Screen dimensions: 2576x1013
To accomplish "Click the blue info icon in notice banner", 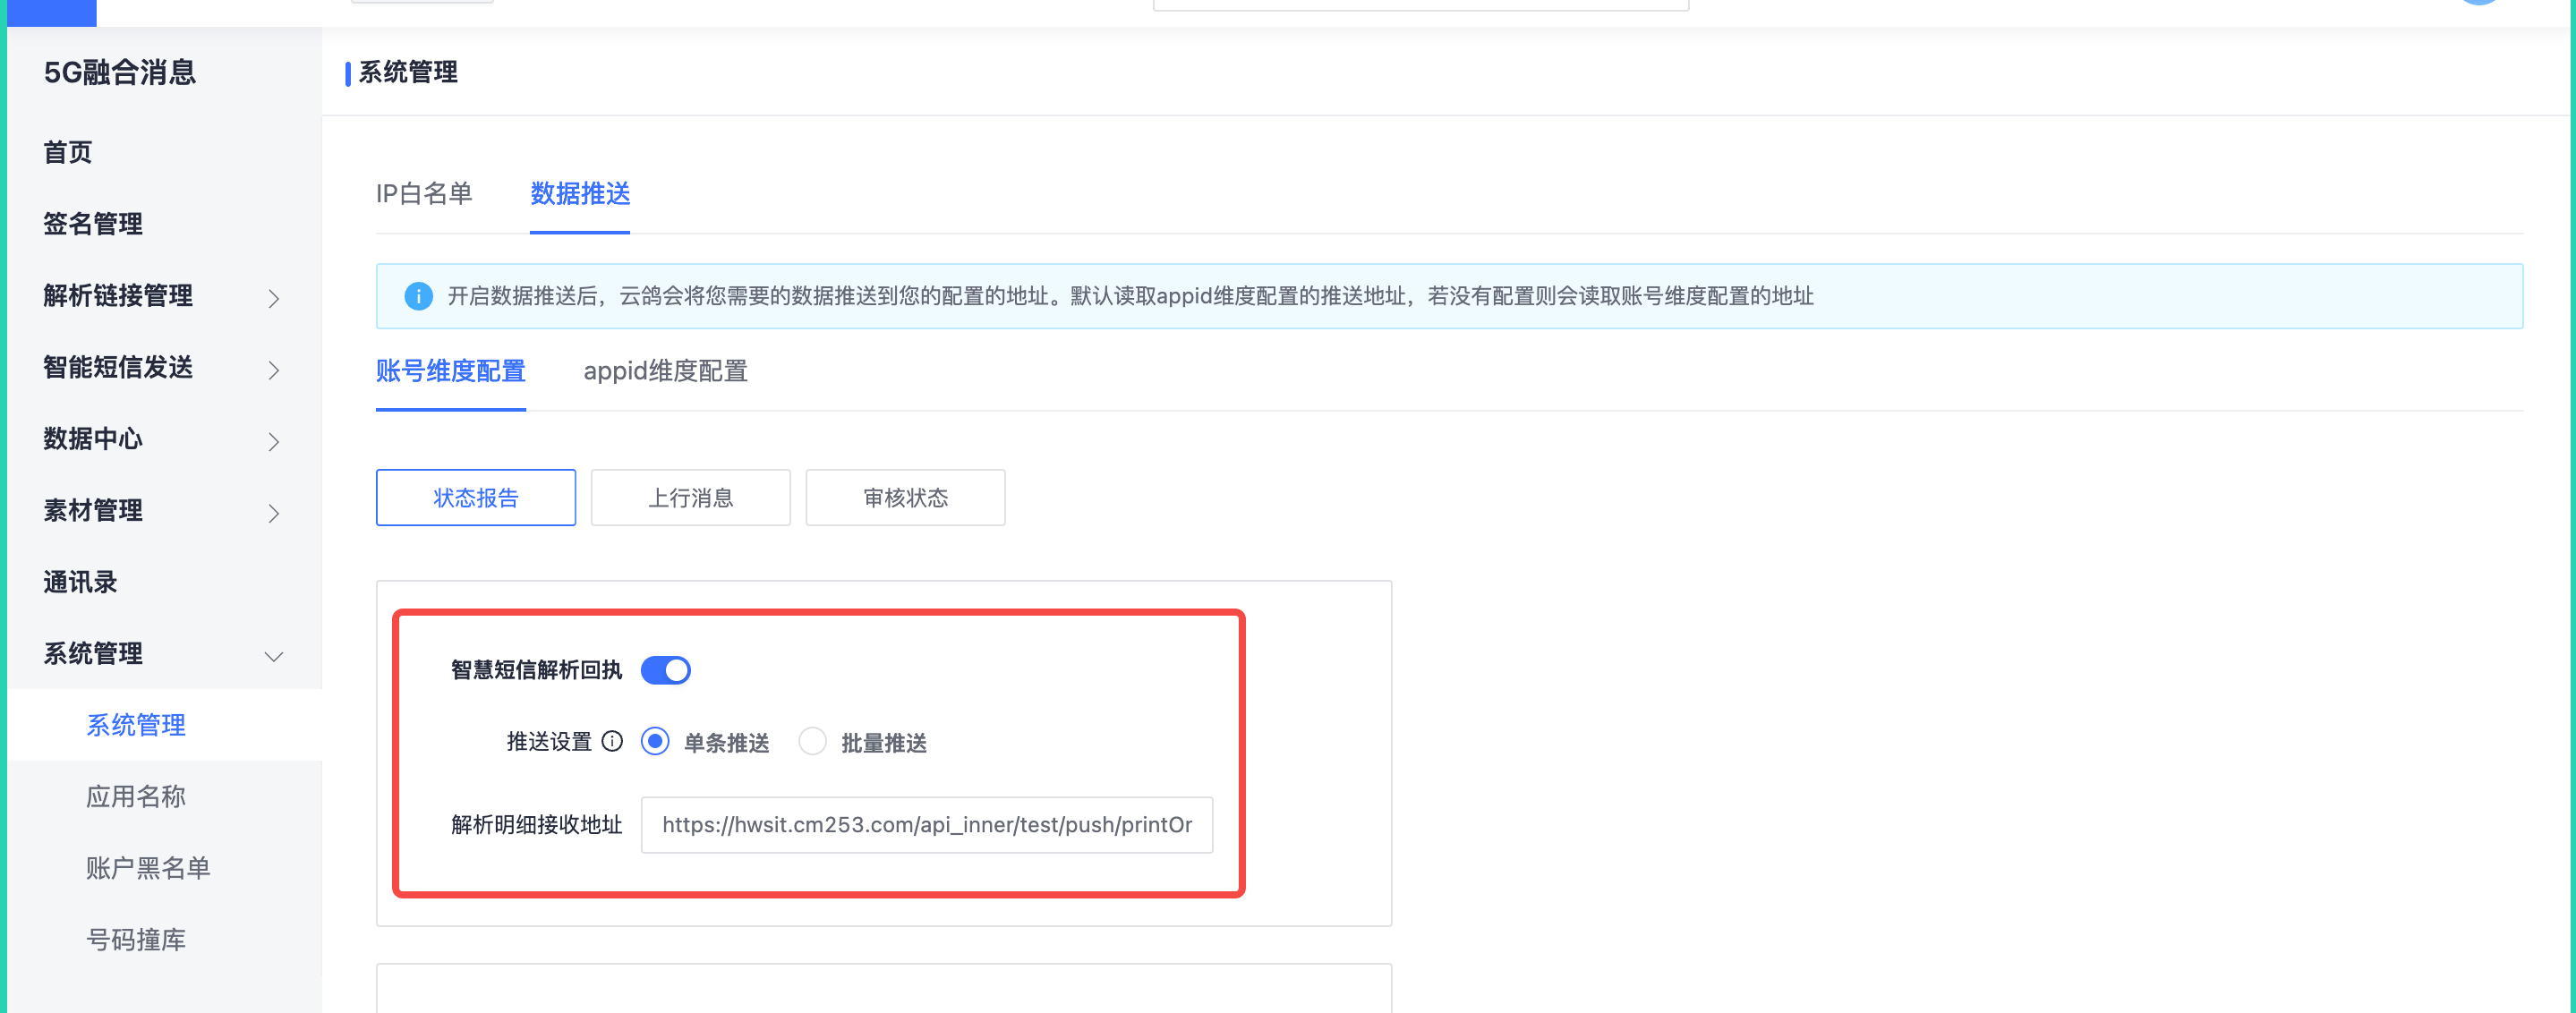I will point(418,296).
